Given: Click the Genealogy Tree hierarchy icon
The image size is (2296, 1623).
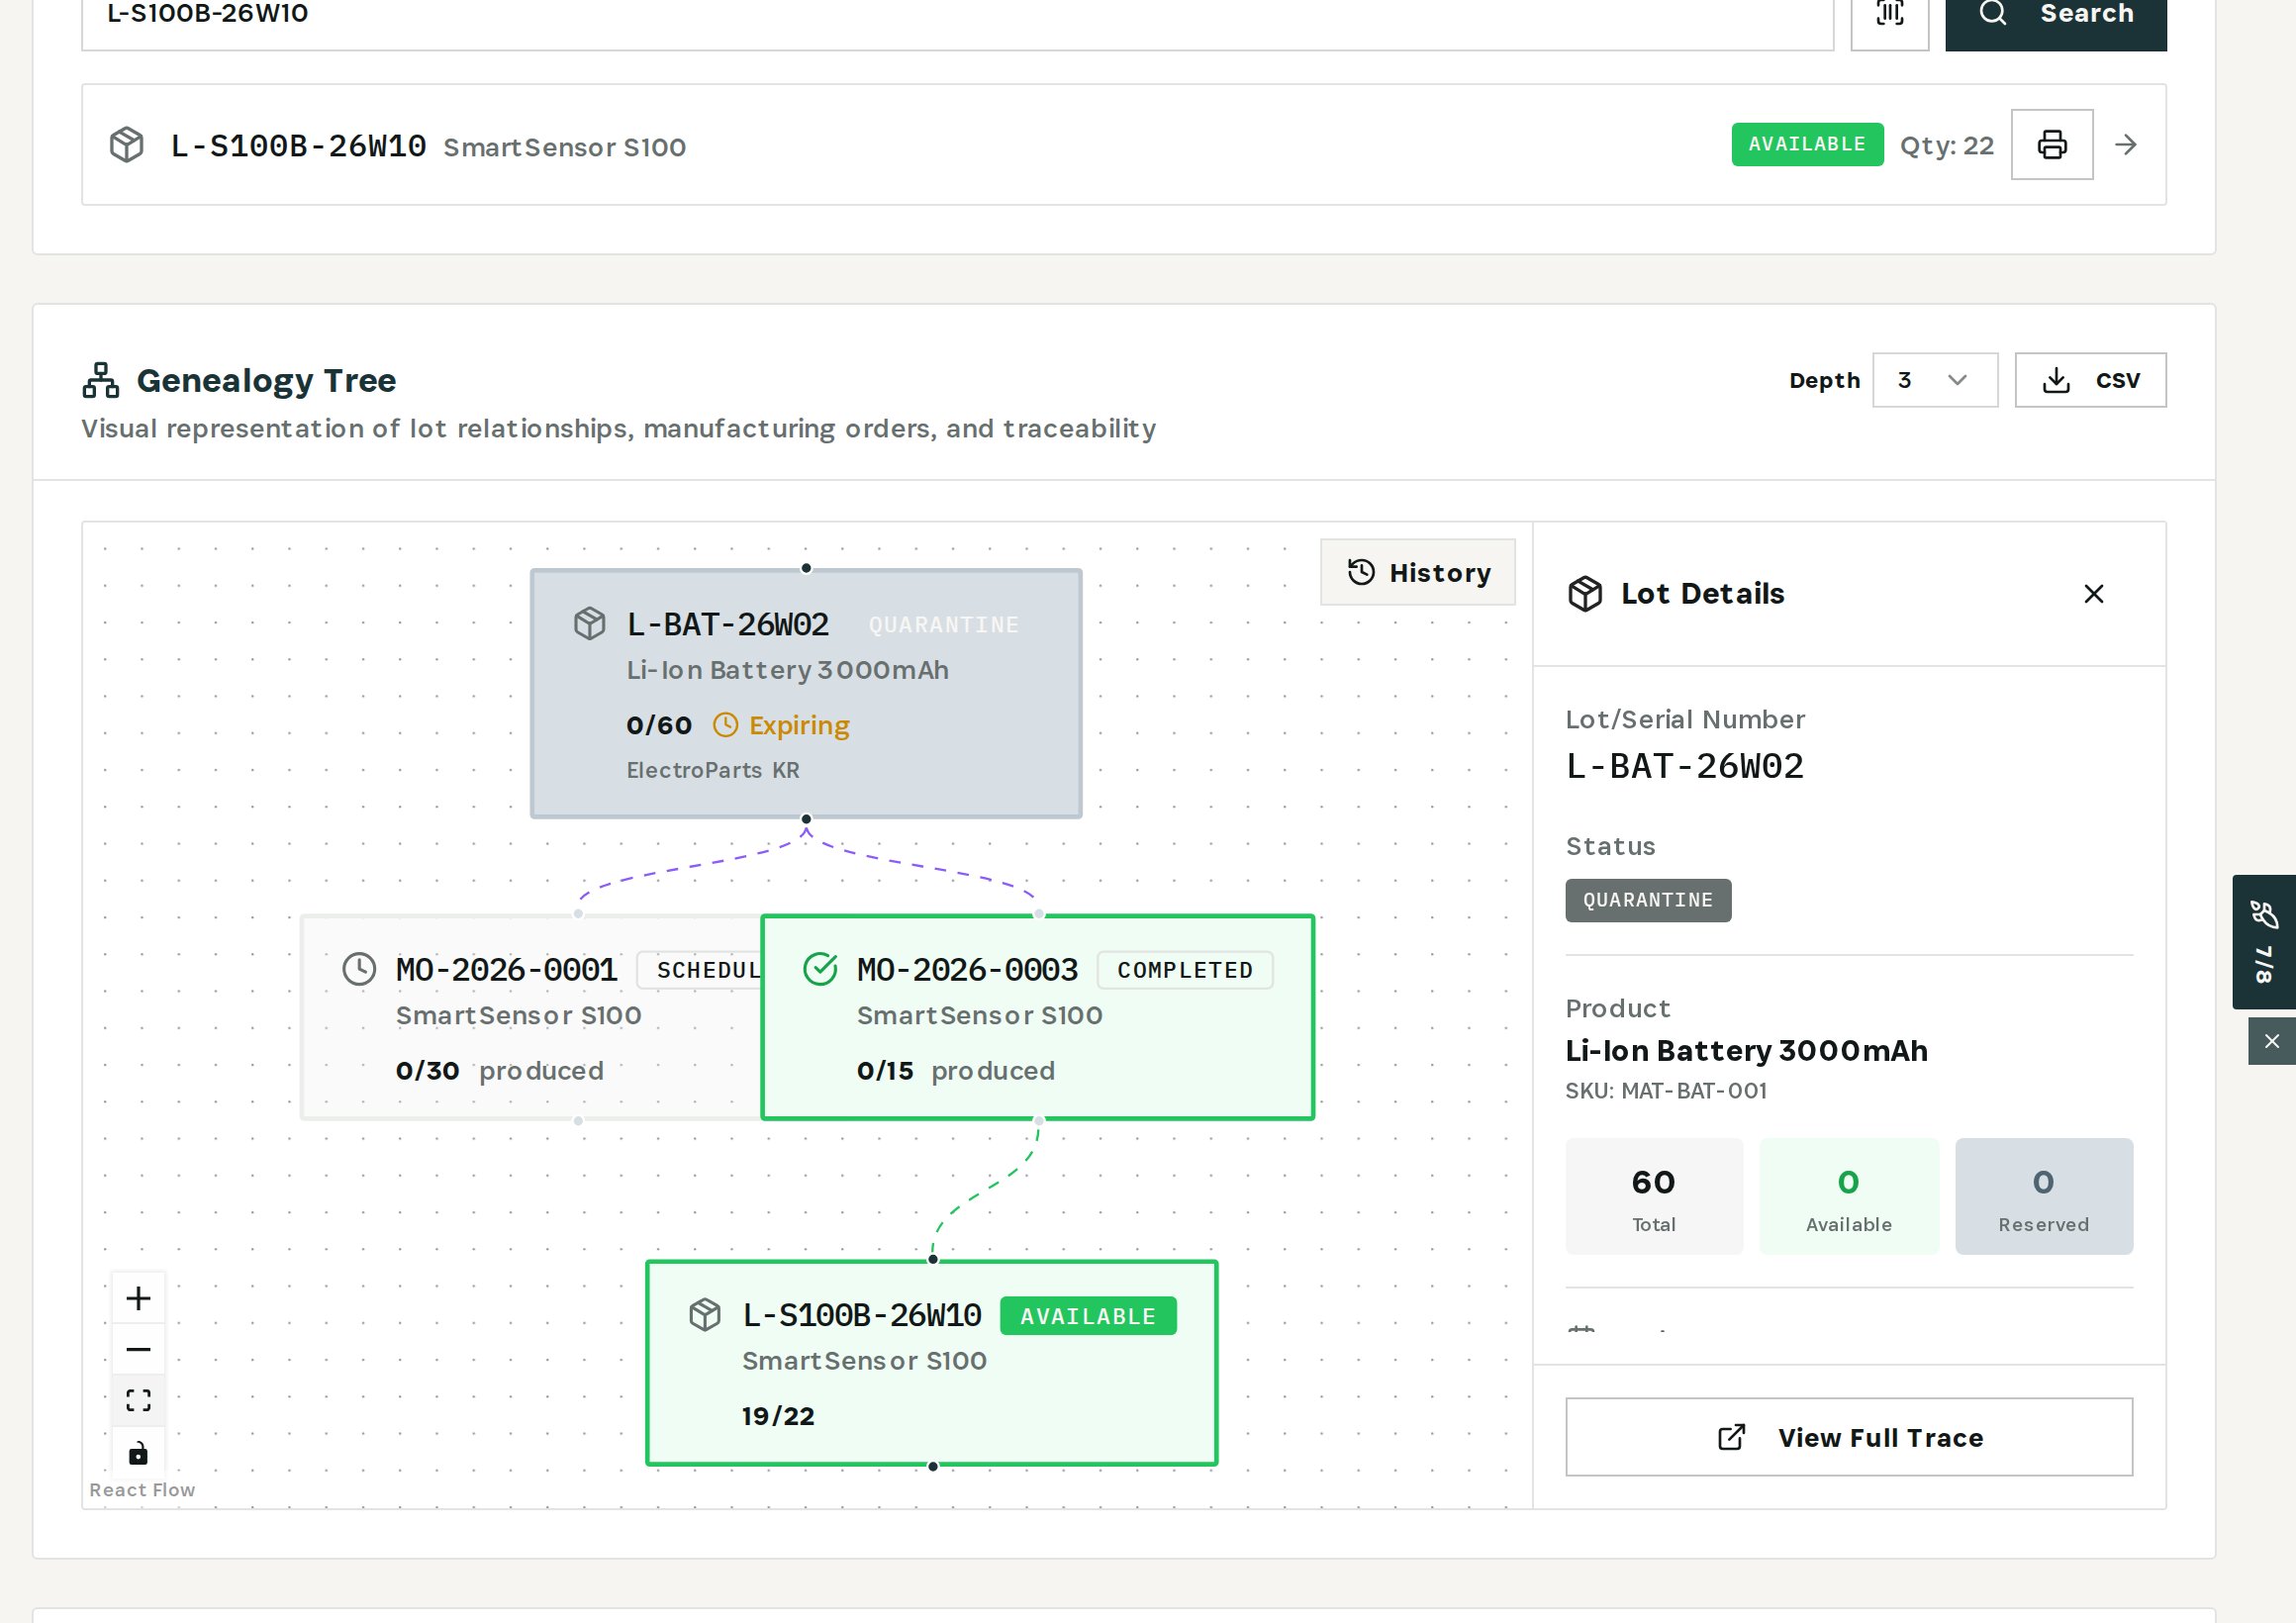Looking at the screenshot, I should [101, 380].
